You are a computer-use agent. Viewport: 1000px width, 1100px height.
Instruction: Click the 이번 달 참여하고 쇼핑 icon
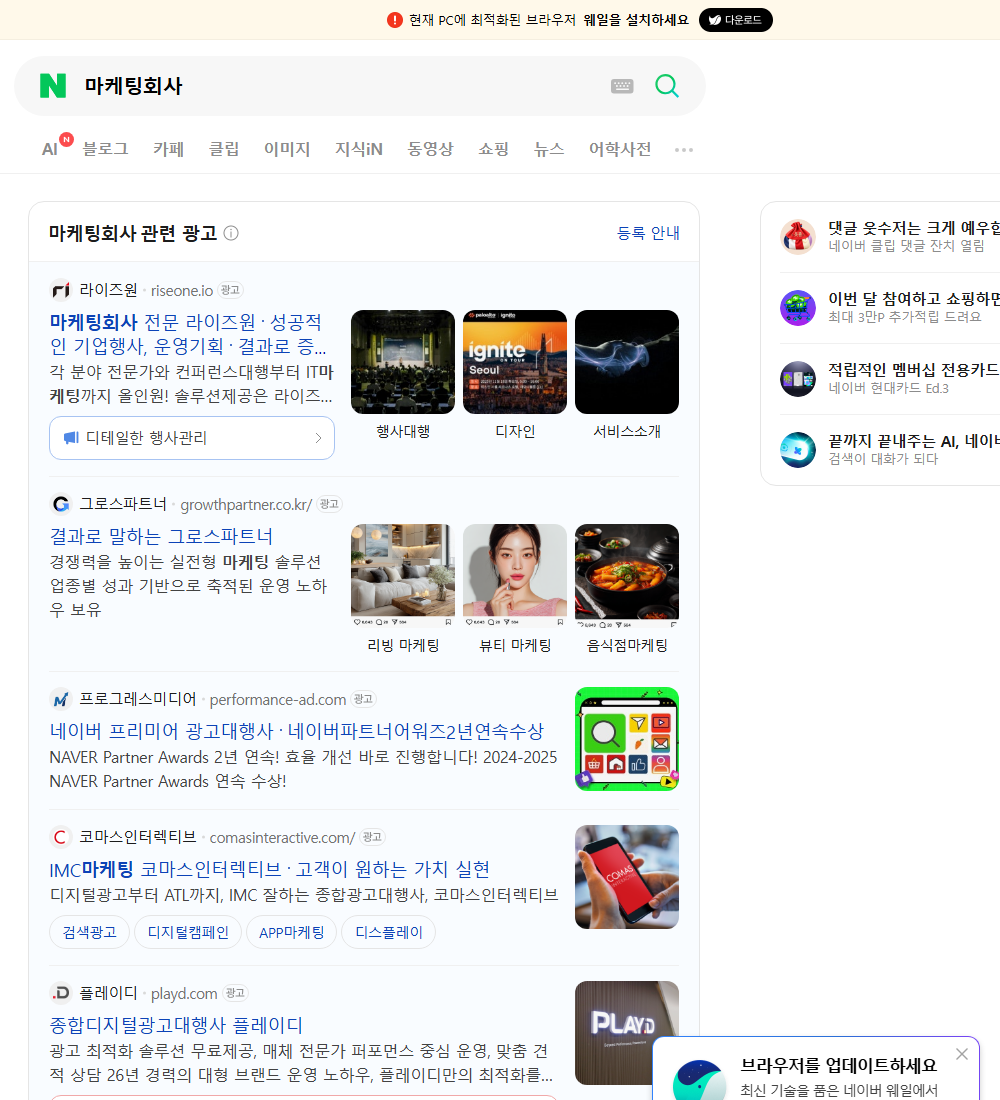coord(798,307)
